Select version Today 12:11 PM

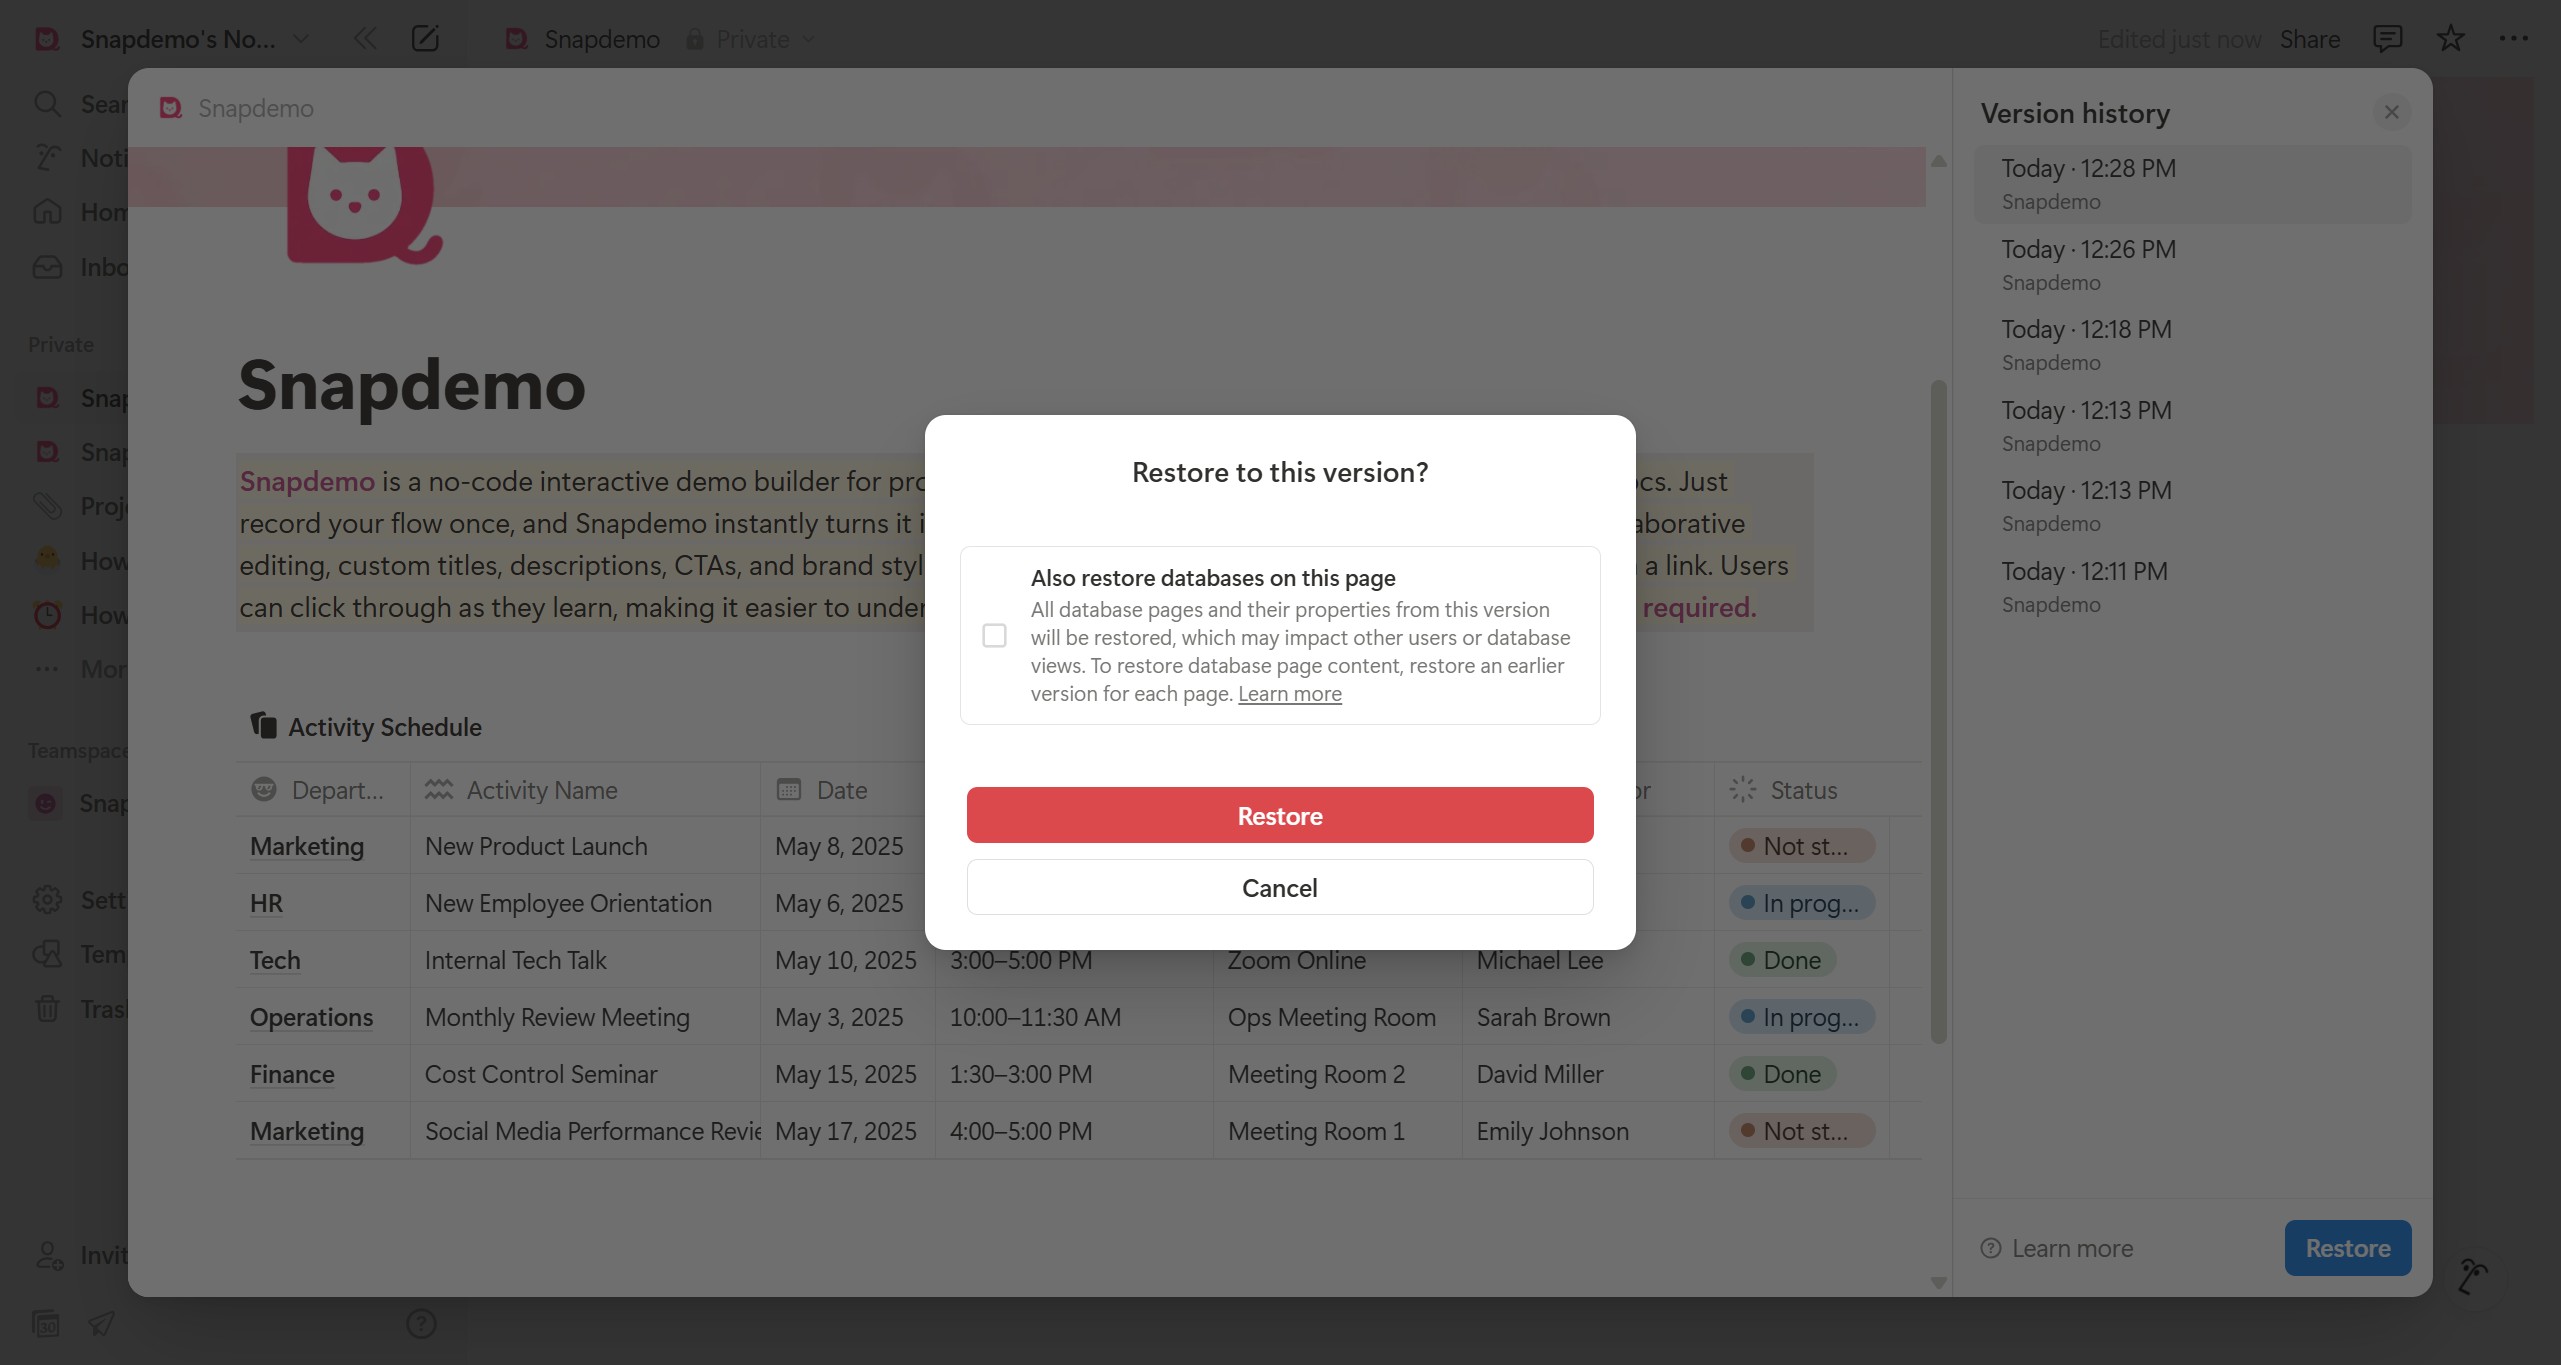[2192, 587]
